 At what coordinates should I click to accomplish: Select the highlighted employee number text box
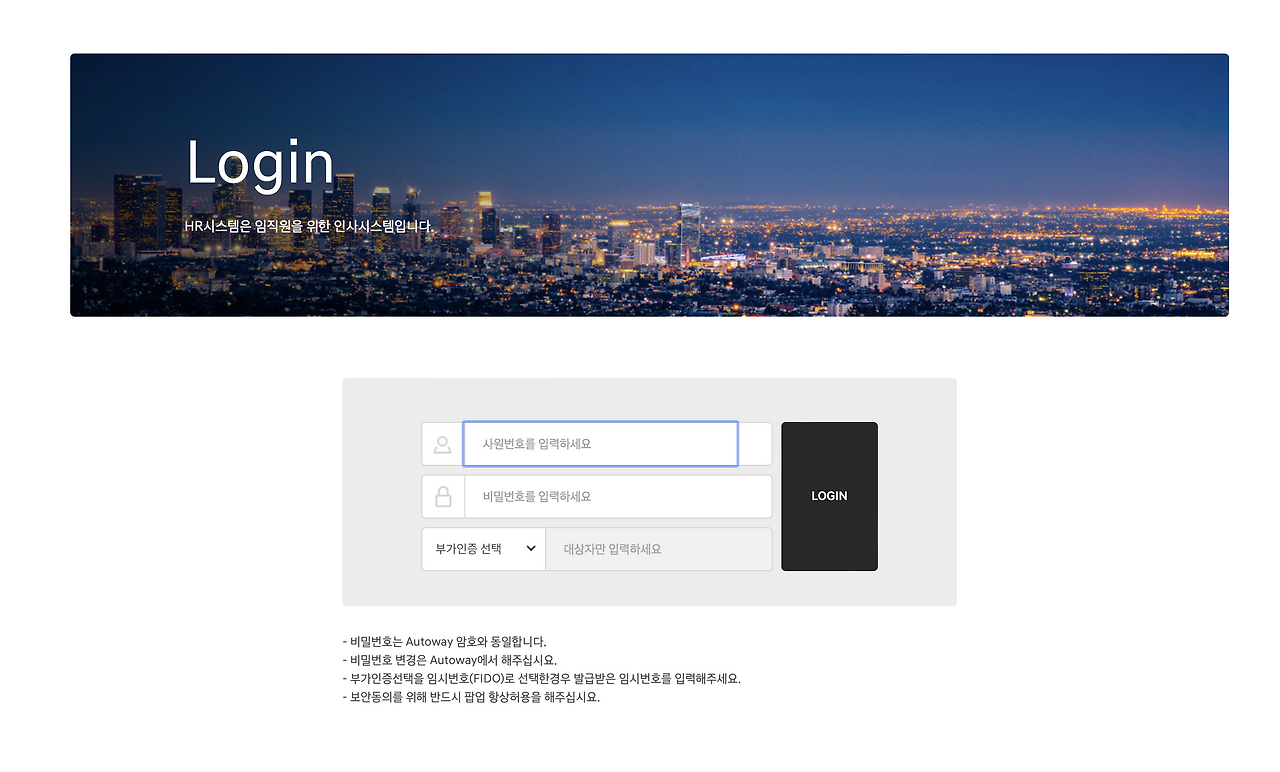[x=600, y=443]
